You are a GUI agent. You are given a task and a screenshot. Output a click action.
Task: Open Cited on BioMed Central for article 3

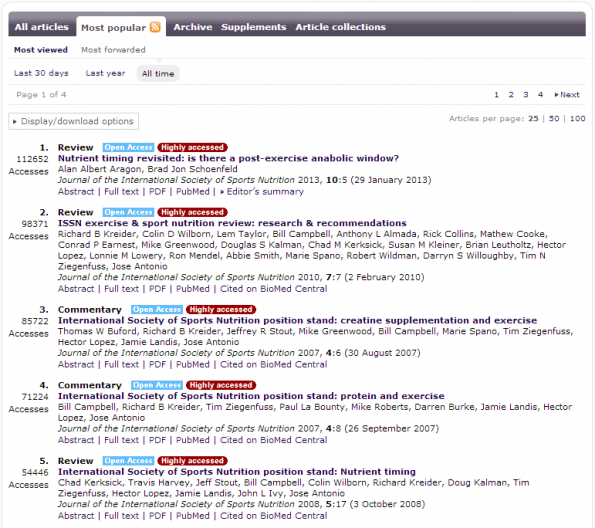click(x=274, y=364)
